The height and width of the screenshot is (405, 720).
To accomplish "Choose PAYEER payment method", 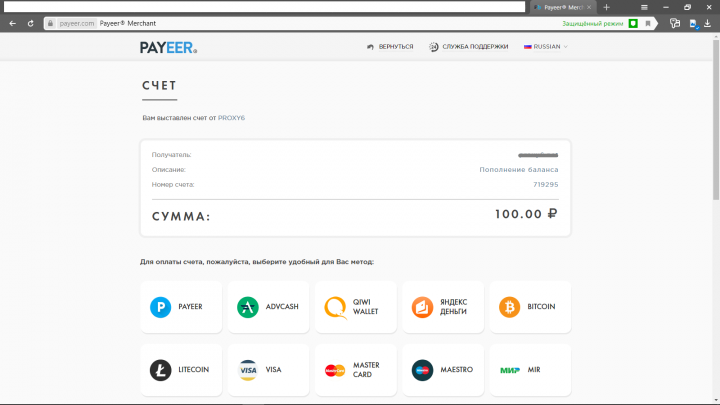I will (181, 307).
